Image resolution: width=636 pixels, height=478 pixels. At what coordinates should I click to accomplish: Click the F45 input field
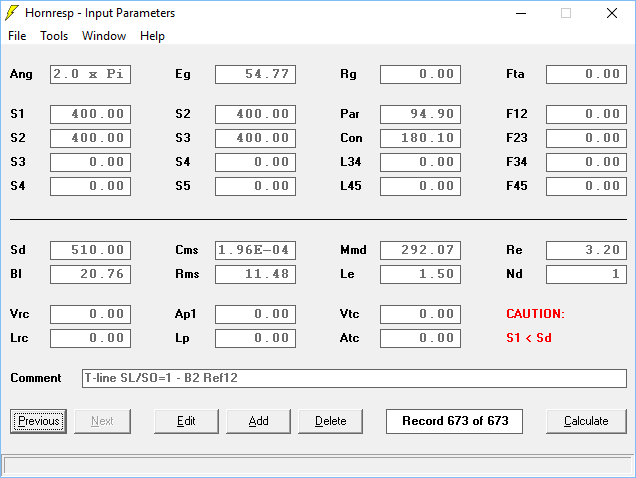pos(587,186)
